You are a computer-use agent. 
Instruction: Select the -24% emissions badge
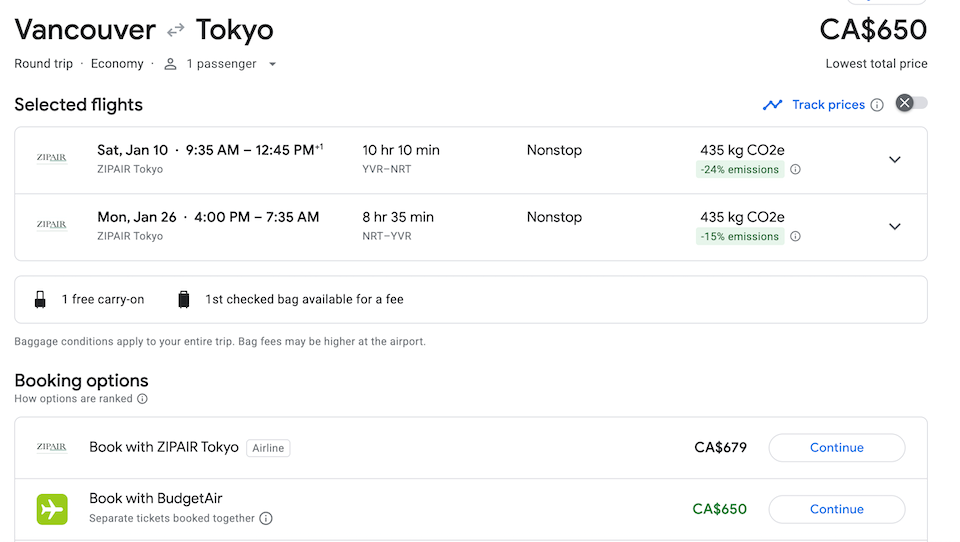pos(740,170)
